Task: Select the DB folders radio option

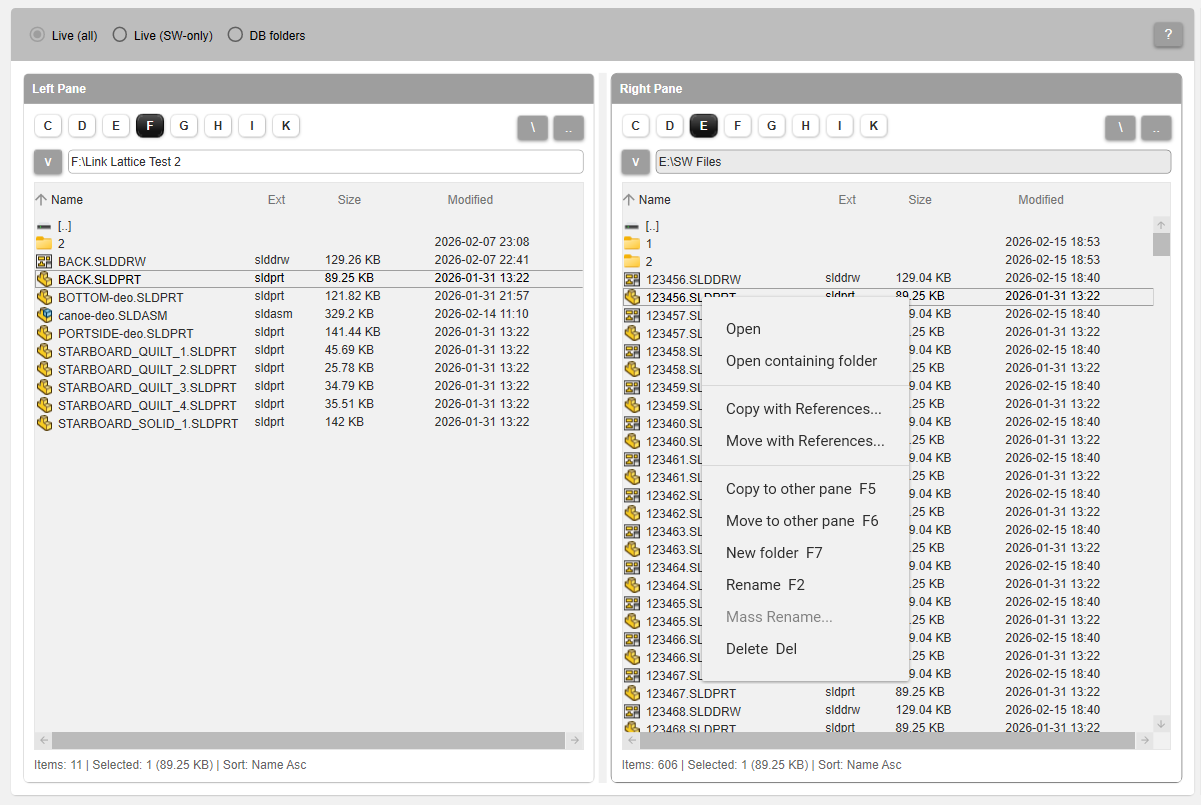Action: [235, 35]
